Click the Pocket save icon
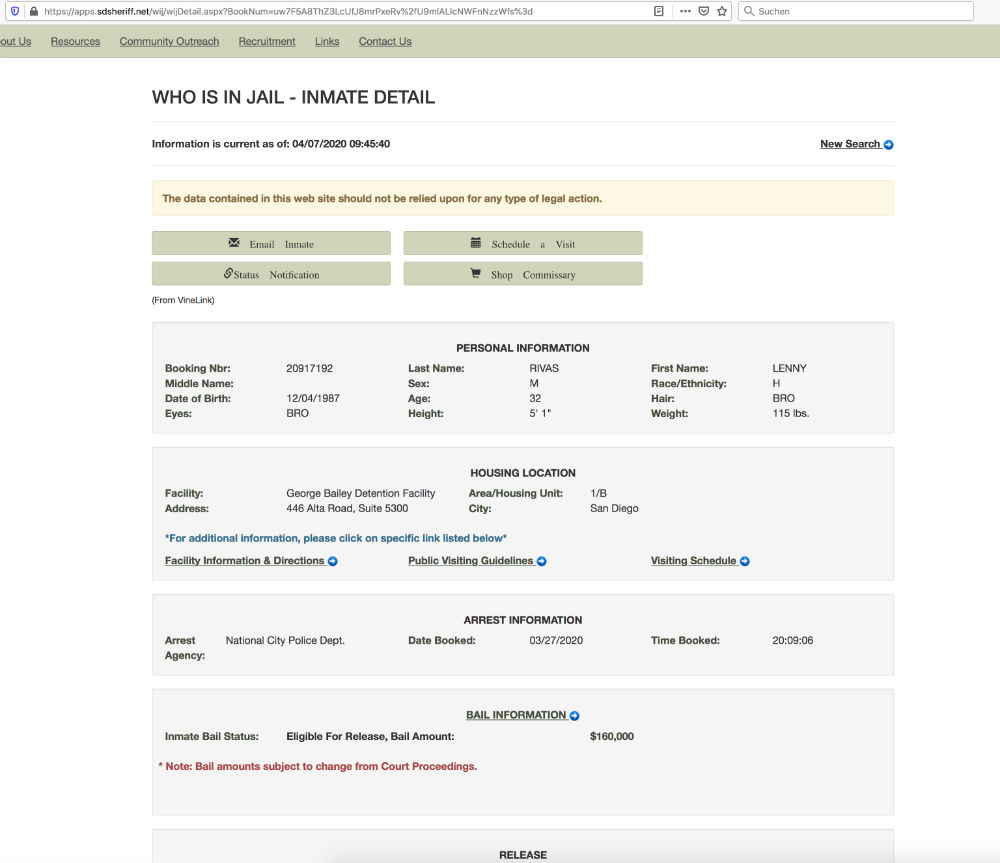The width and height of the screenshot is (1000, 863). [703, 11]
